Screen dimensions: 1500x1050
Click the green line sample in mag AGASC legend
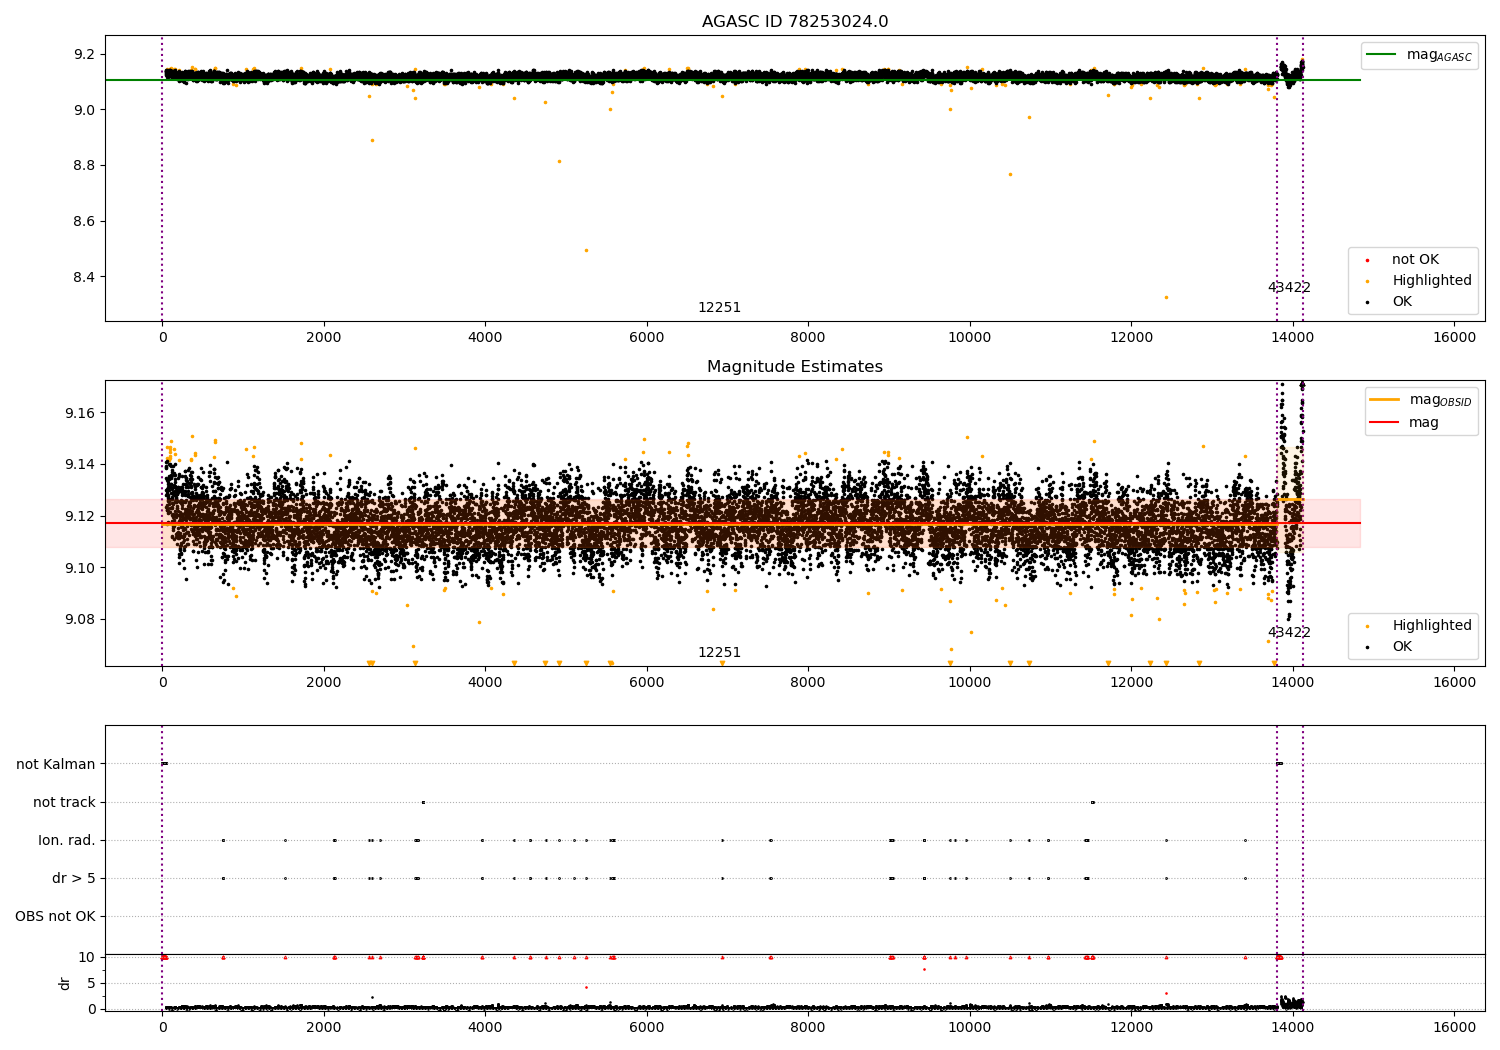pyautogui.click(x=1381, y=54)
